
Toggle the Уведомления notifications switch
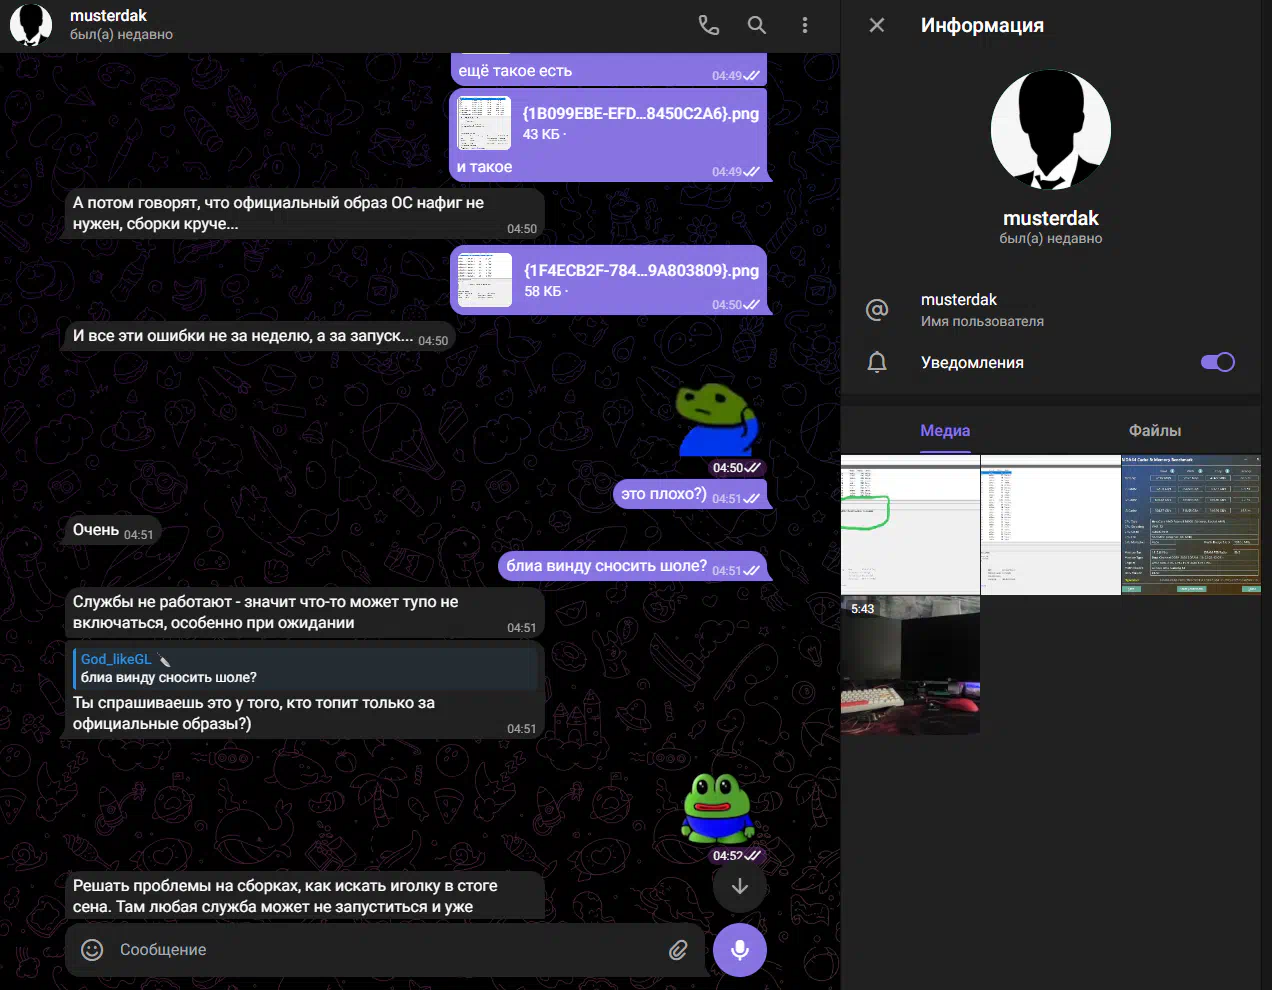[x=1217, y=362]
